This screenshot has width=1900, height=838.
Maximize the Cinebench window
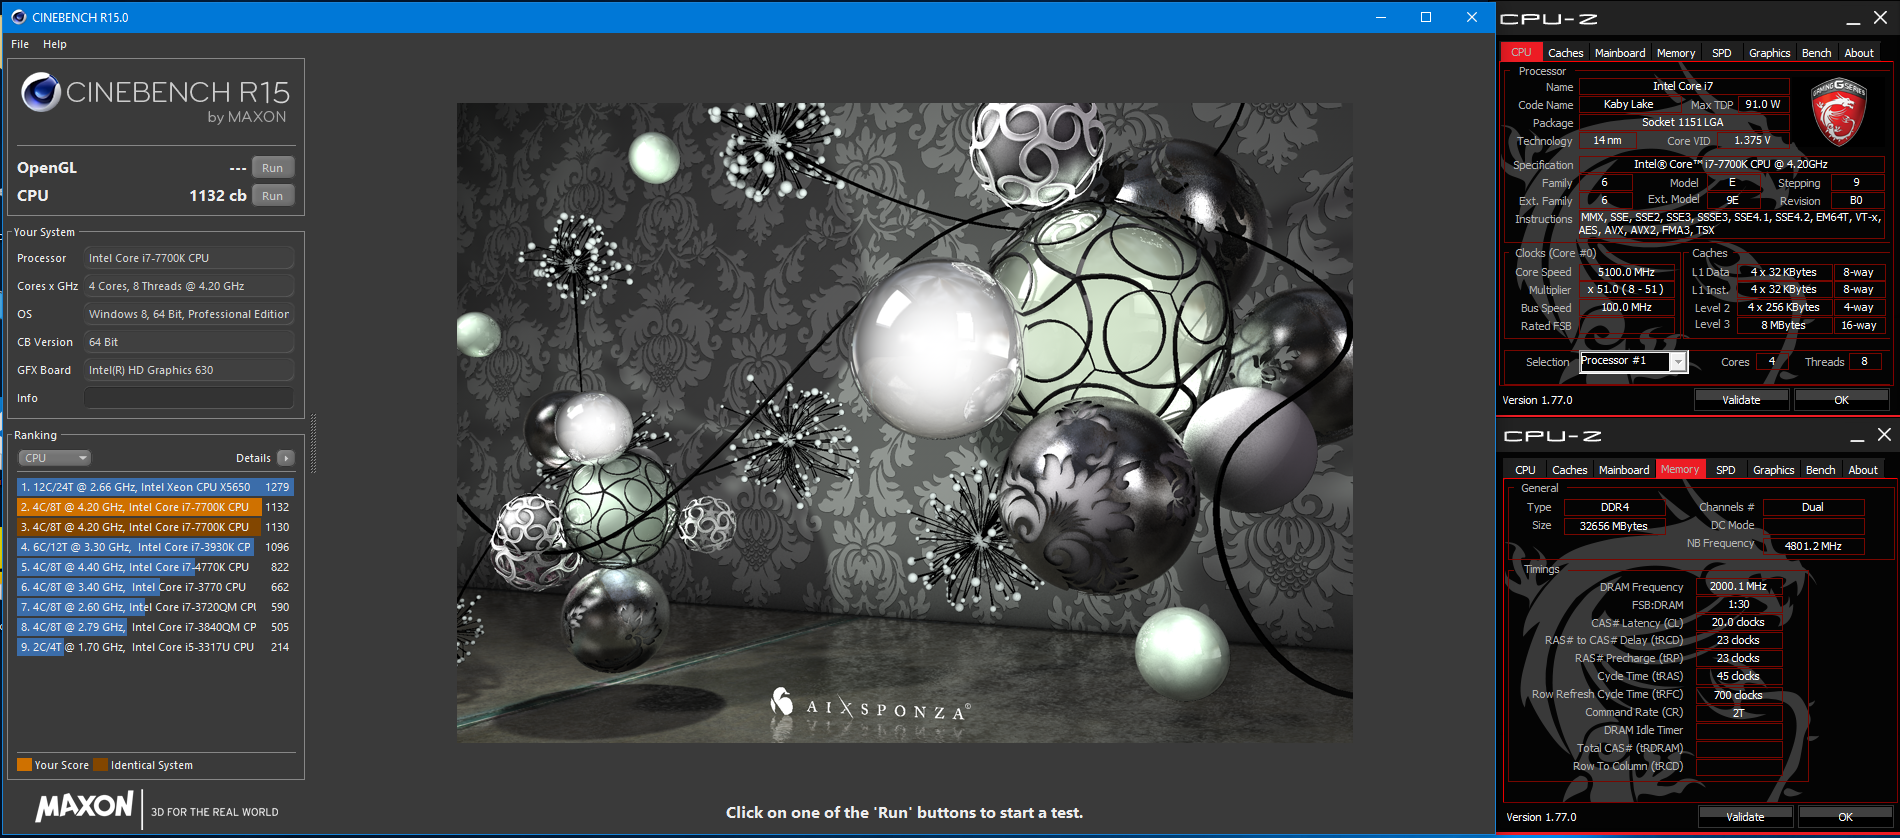click(x=1426, y=17)
